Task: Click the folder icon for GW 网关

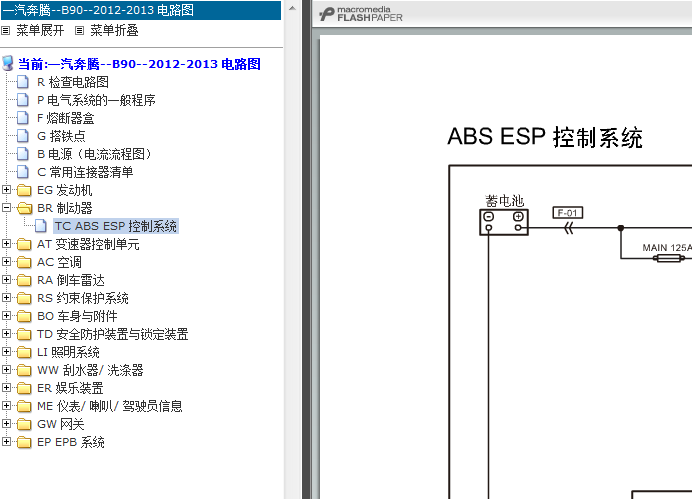Action: coord(24,424)
